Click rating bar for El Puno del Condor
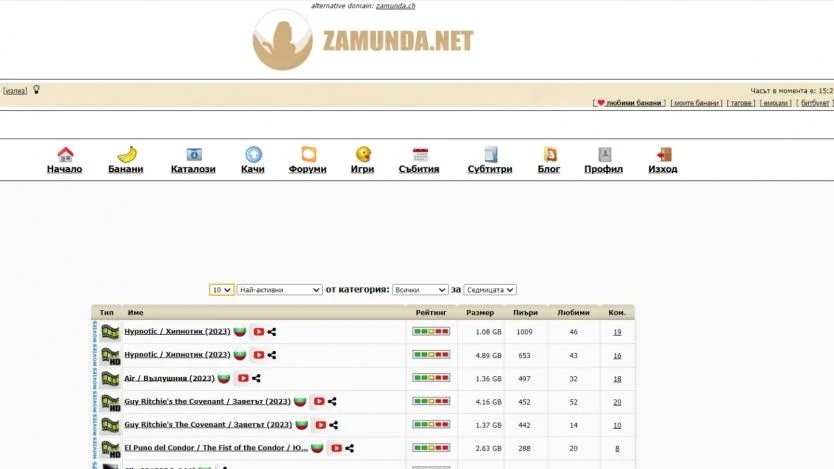The image size is (834, 469). 431,448
